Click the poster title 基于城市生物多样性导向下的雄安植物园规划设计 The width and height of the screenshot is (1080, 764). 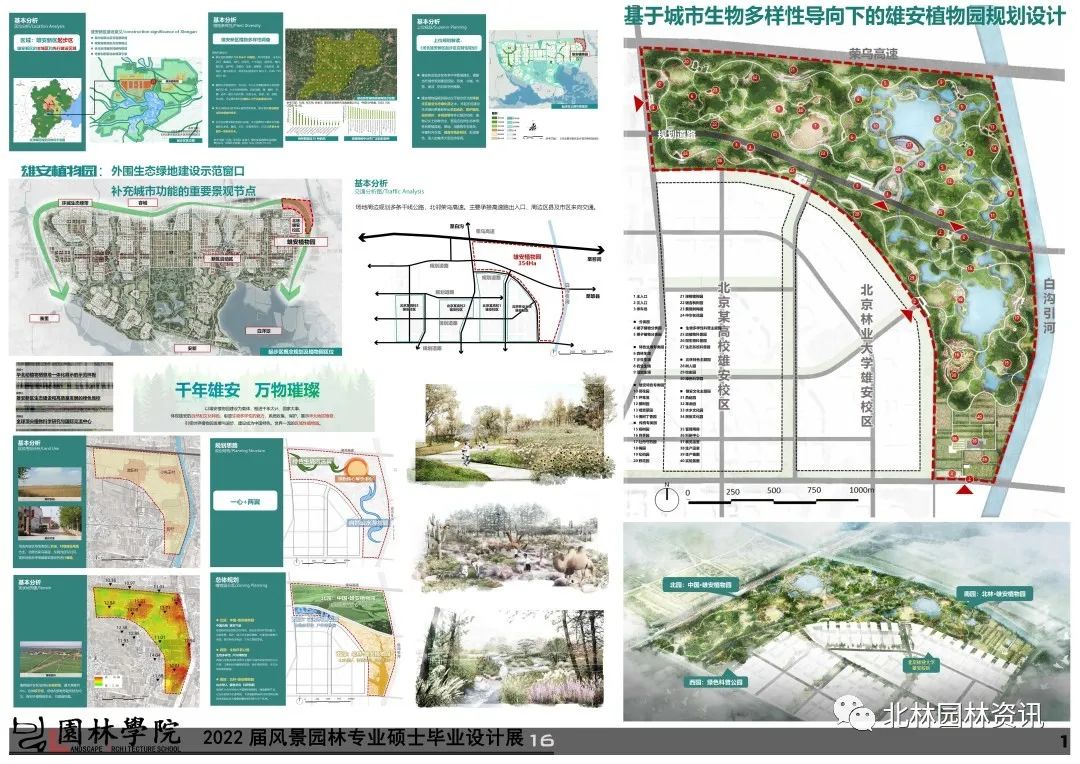point(844,16)
